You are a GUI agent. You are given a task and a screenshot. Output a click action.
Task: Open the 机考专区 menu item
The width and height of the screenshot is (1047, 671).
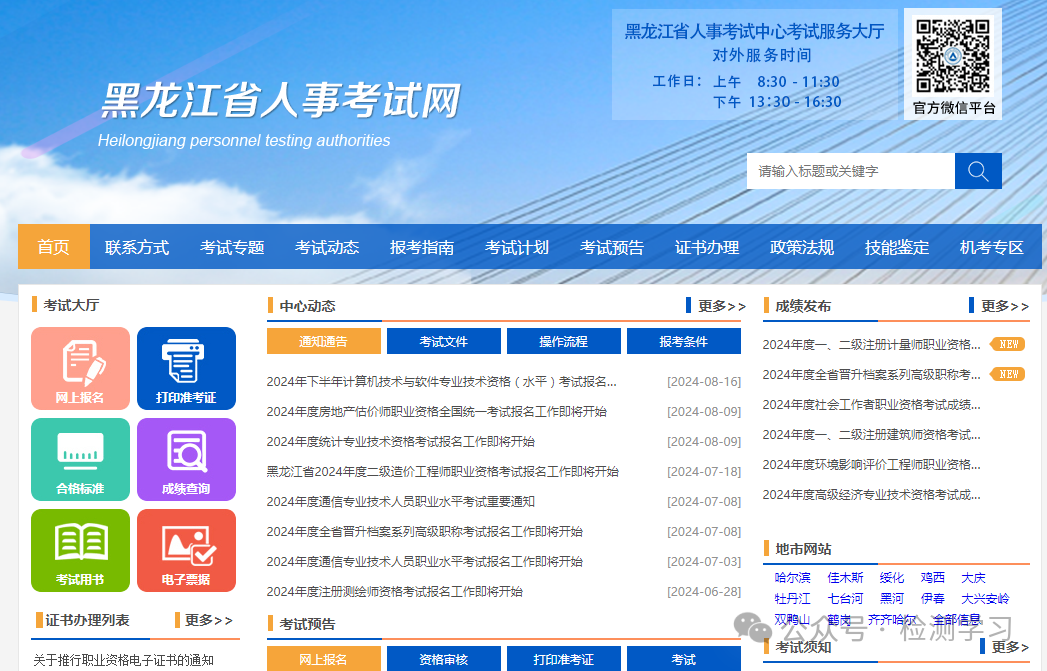[991, 247]
